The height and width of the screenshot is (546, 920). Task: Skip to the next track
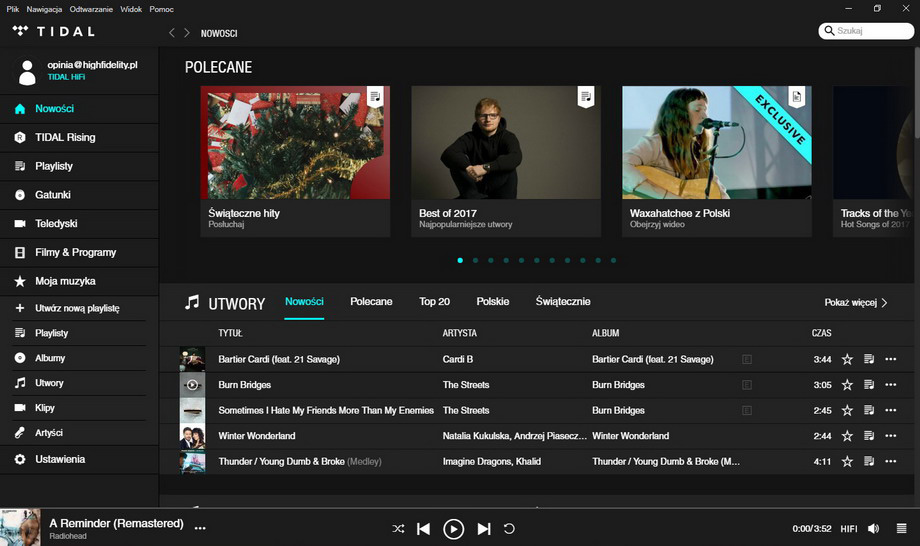484,529
